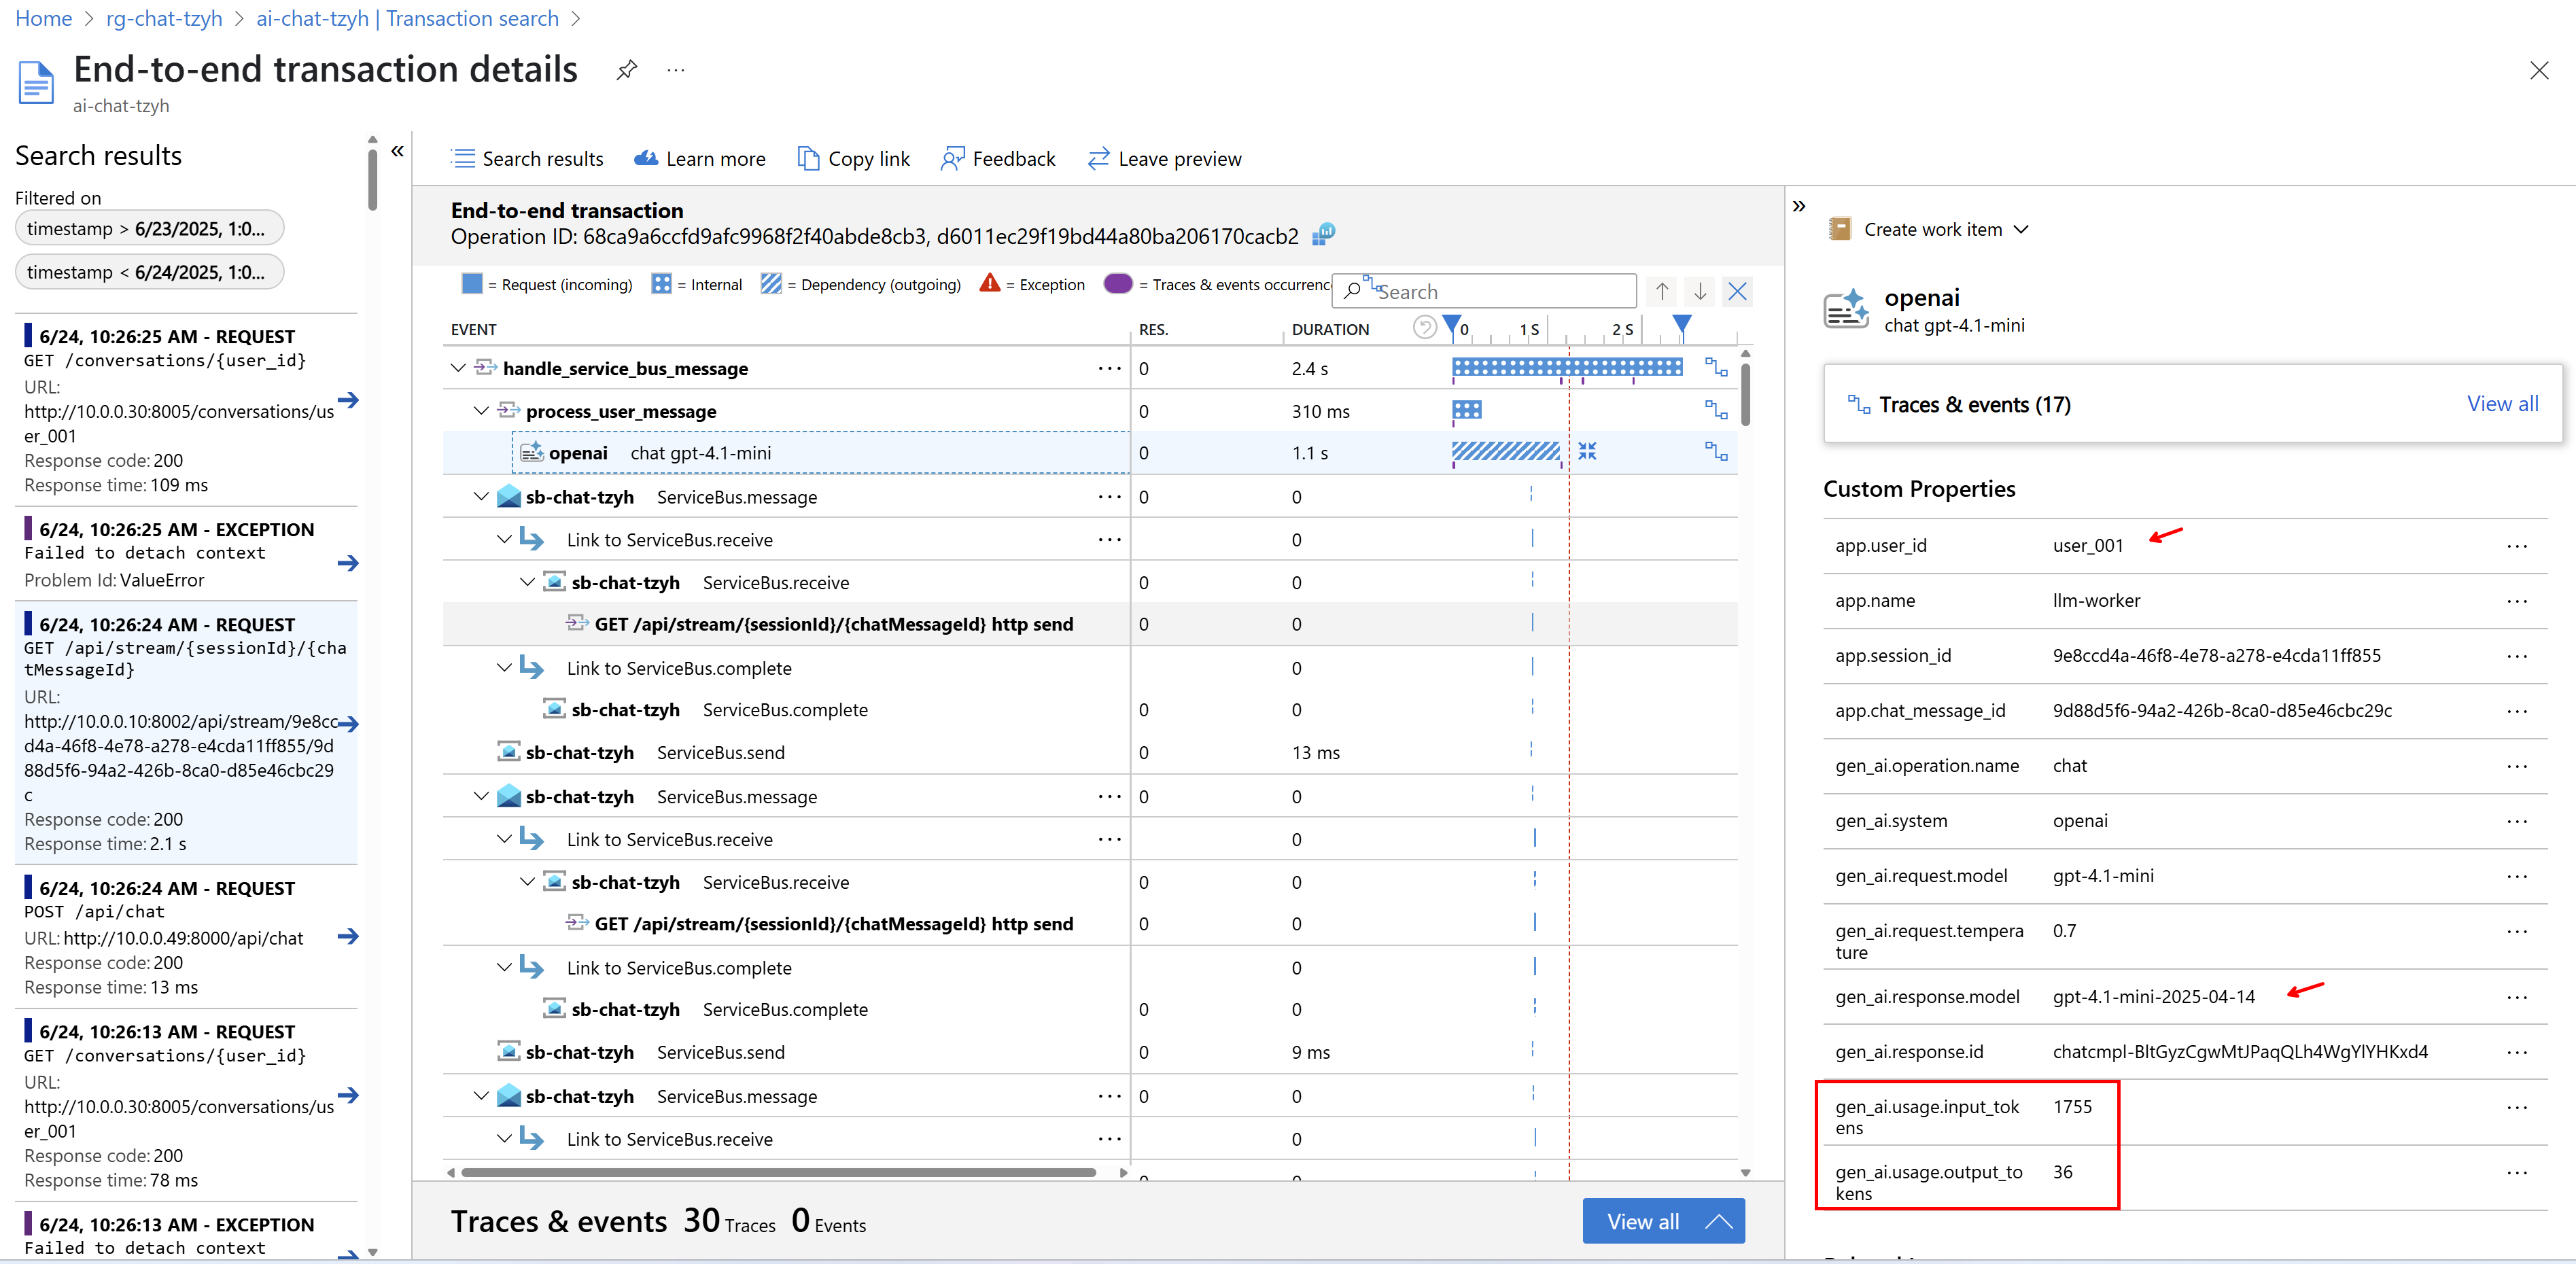Close the transaction details blade

coord(2539,70)
